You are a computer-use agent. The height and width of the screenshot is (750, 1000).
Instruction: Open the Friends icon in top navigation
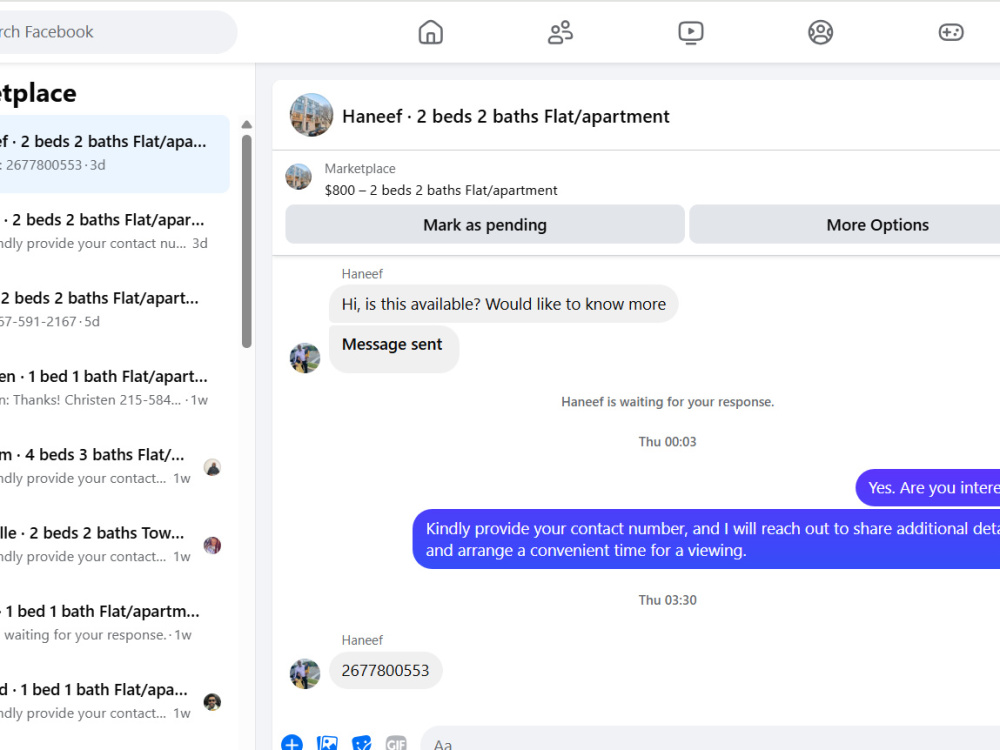(x=561, y=32)
